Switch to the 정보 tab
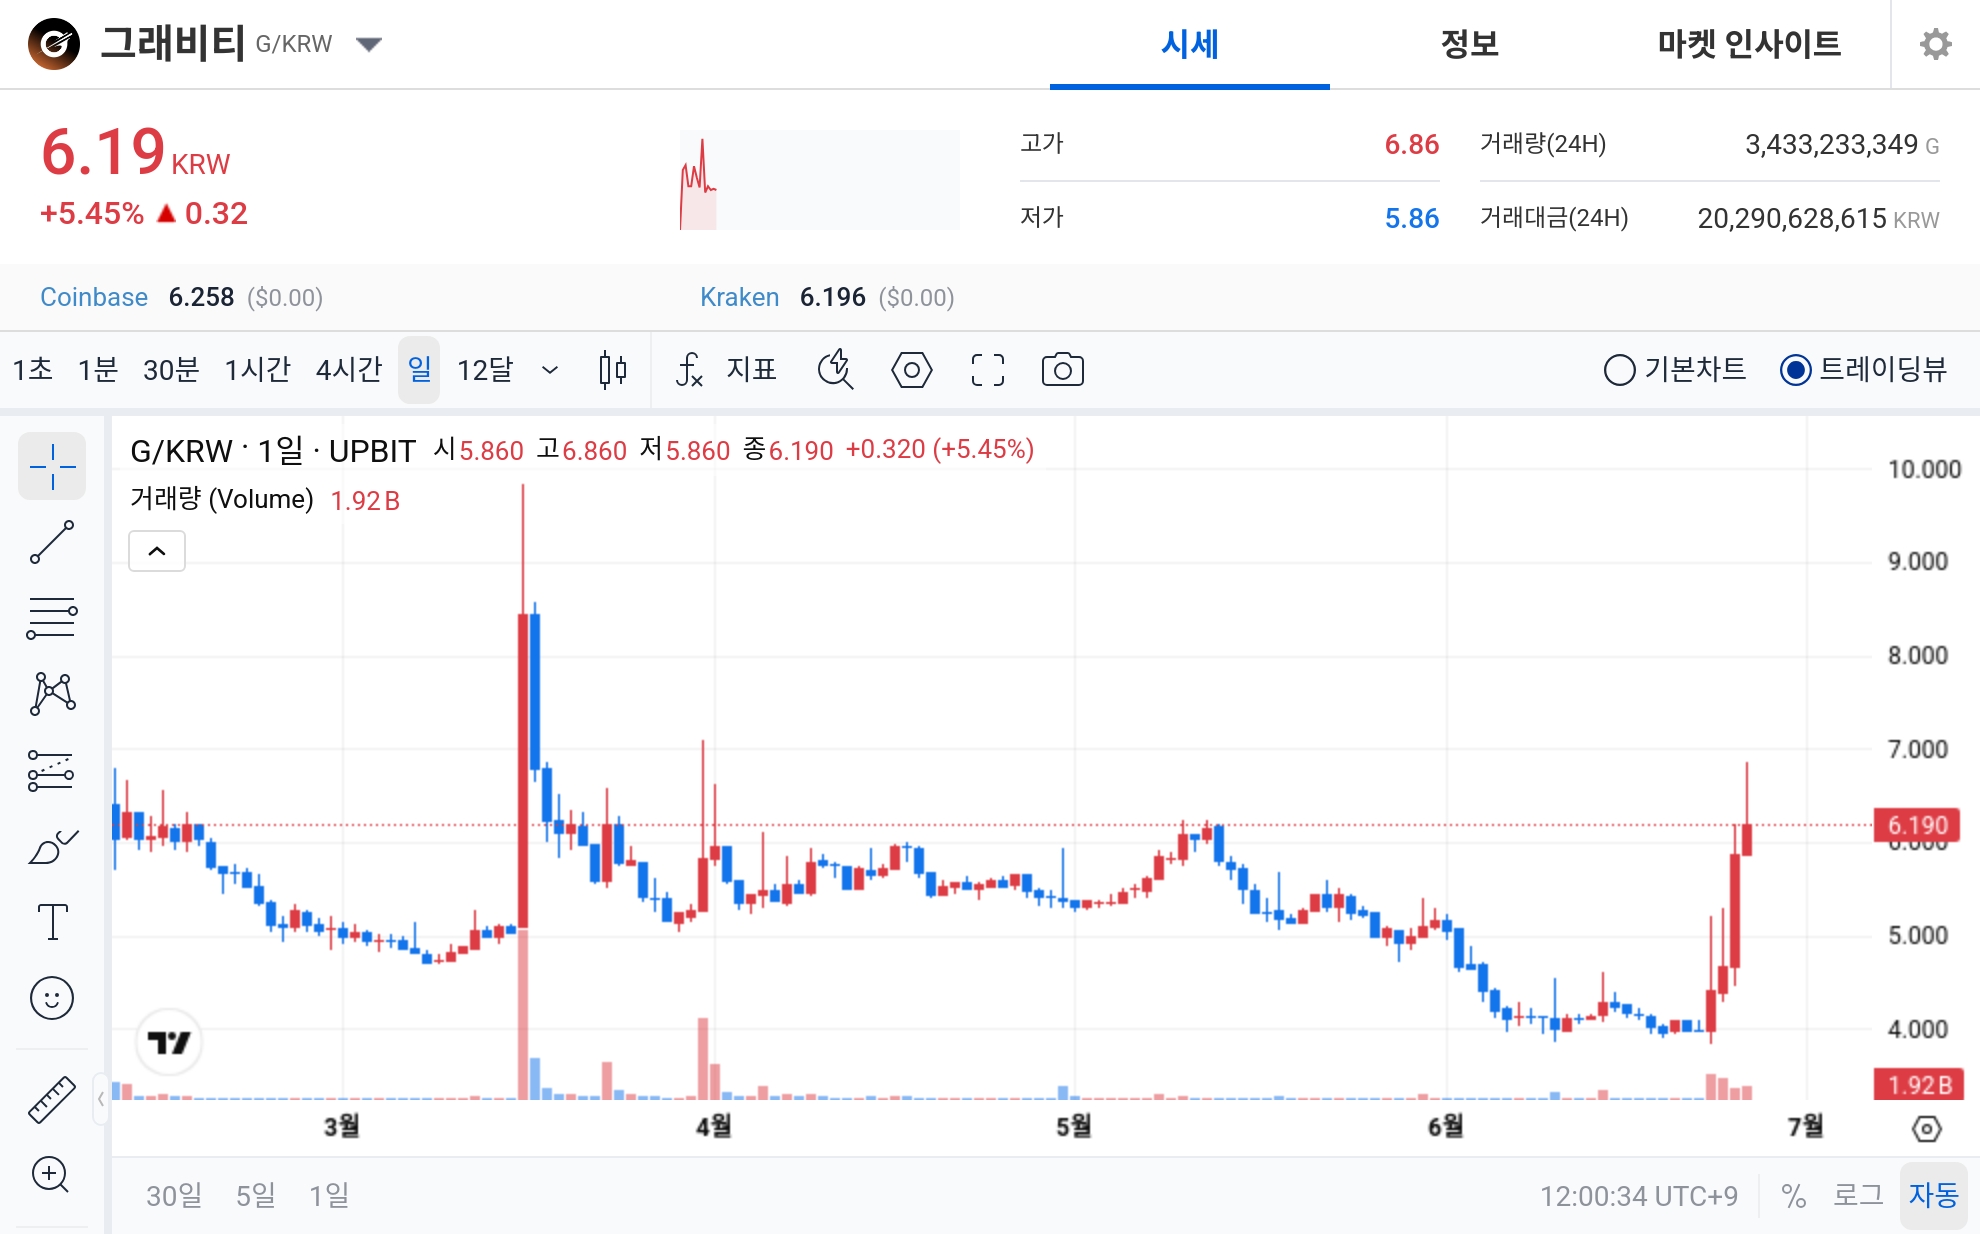The height and width of the screenshot is (1234, 1980). (x=1470, y=44)
